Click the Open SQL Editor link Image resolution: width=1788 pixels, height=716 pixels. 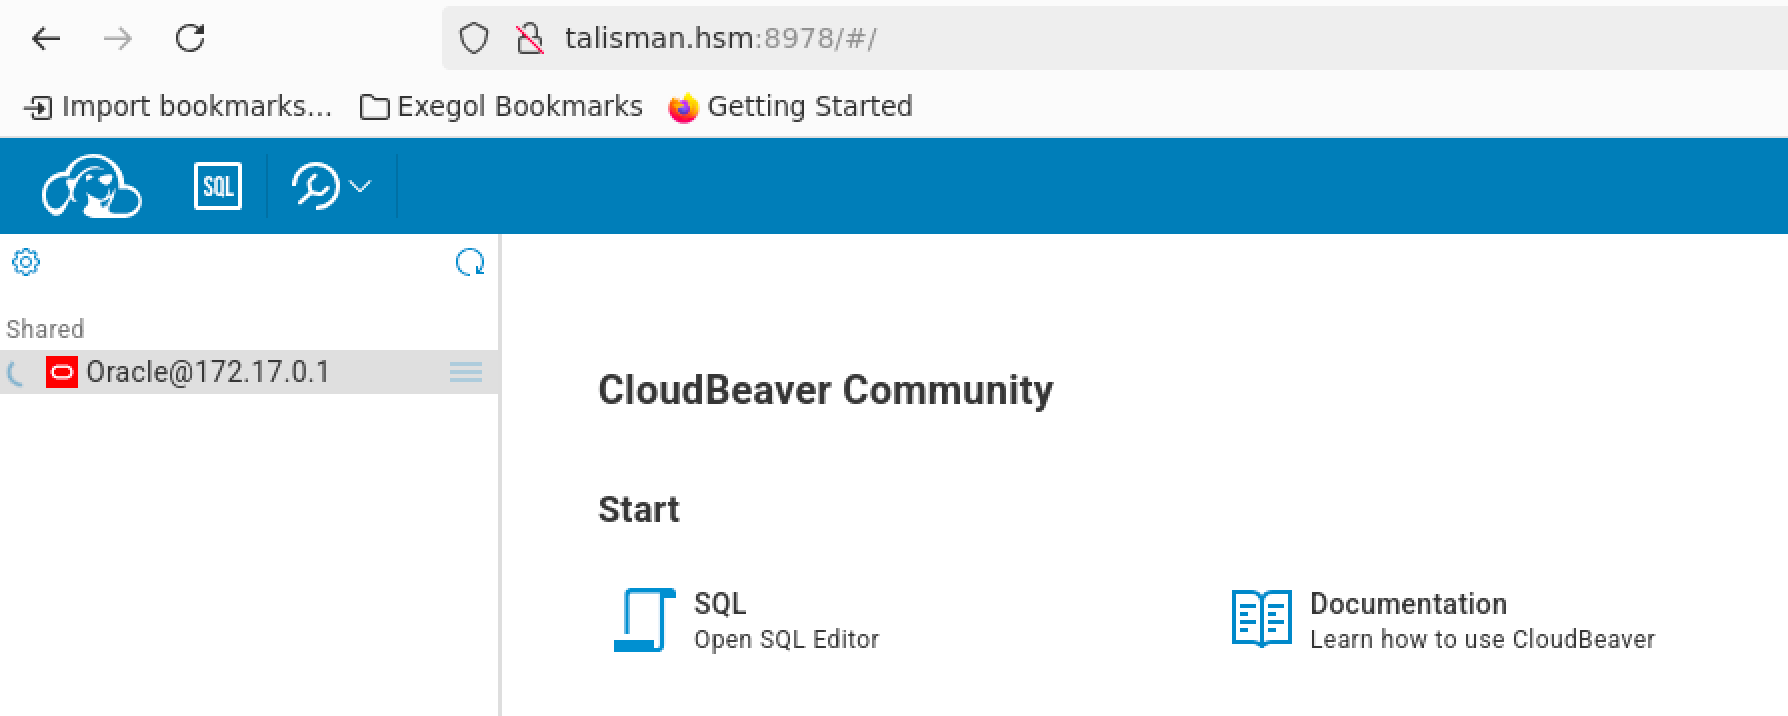click(786, 639)
